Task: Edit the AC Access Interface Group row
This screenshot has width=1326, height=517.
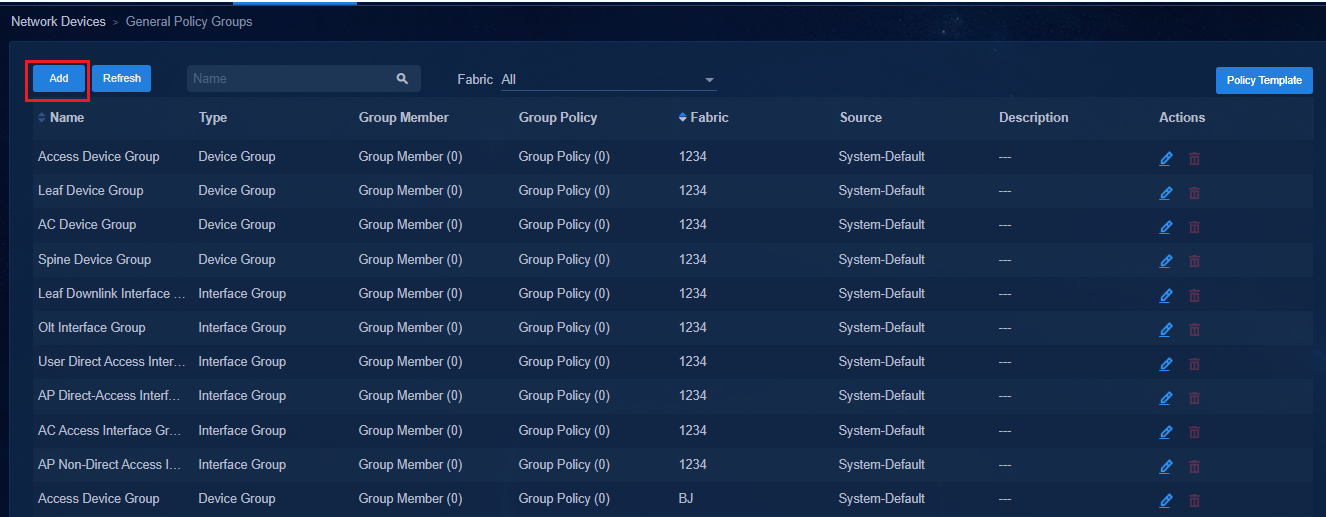Action: 1166,432
